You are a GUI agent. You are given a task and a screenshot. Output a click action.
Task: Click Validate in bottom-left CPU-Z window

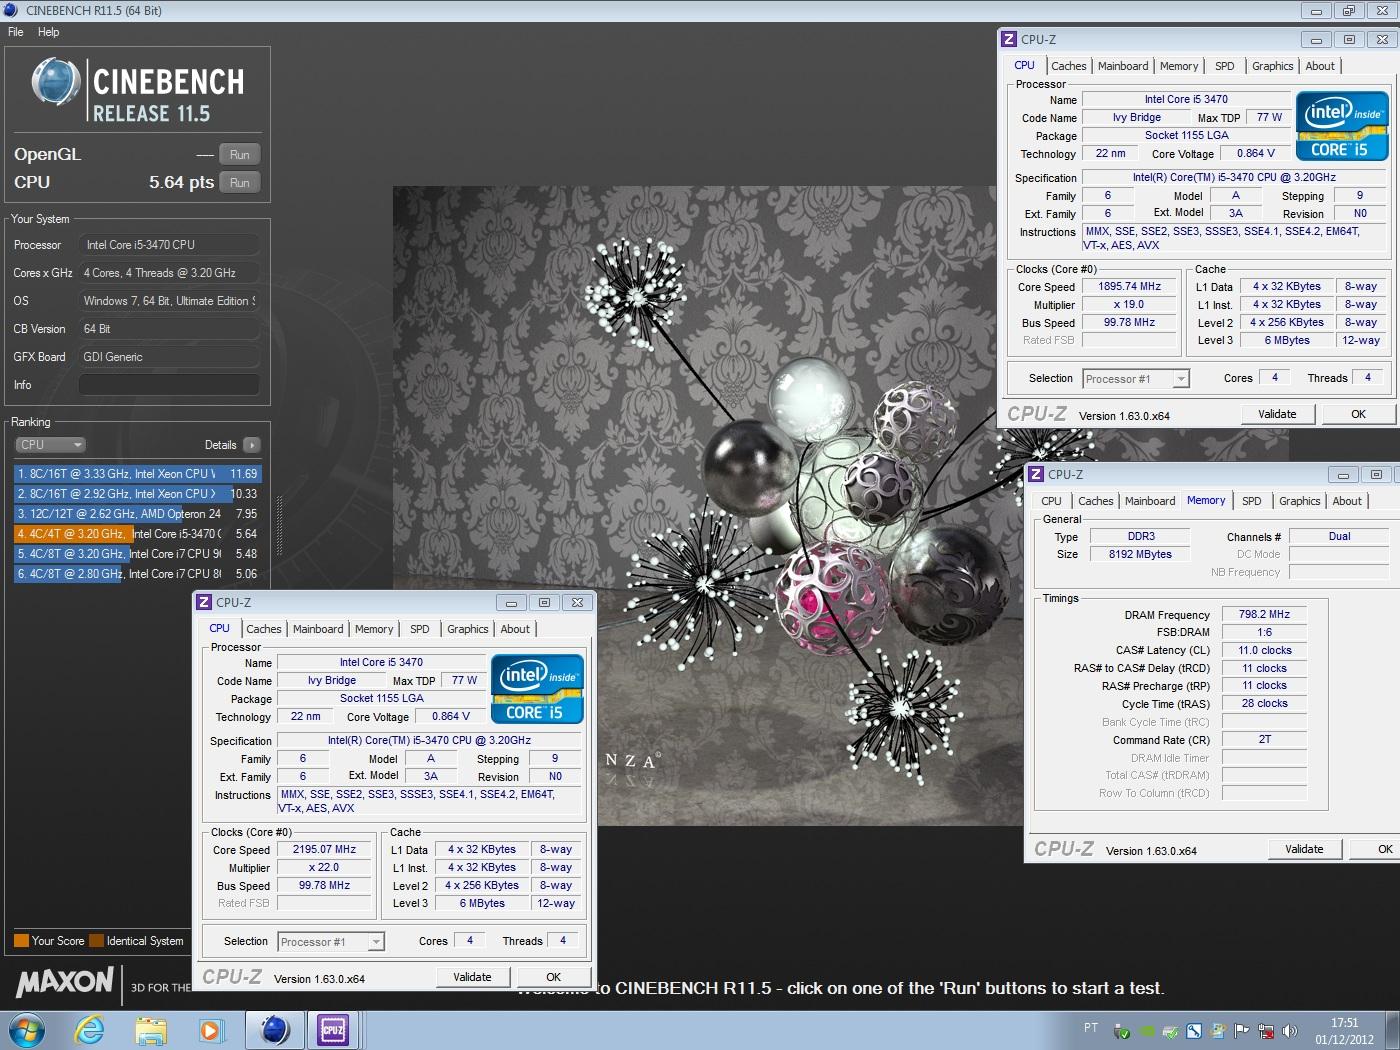click(x=472, y=977)
